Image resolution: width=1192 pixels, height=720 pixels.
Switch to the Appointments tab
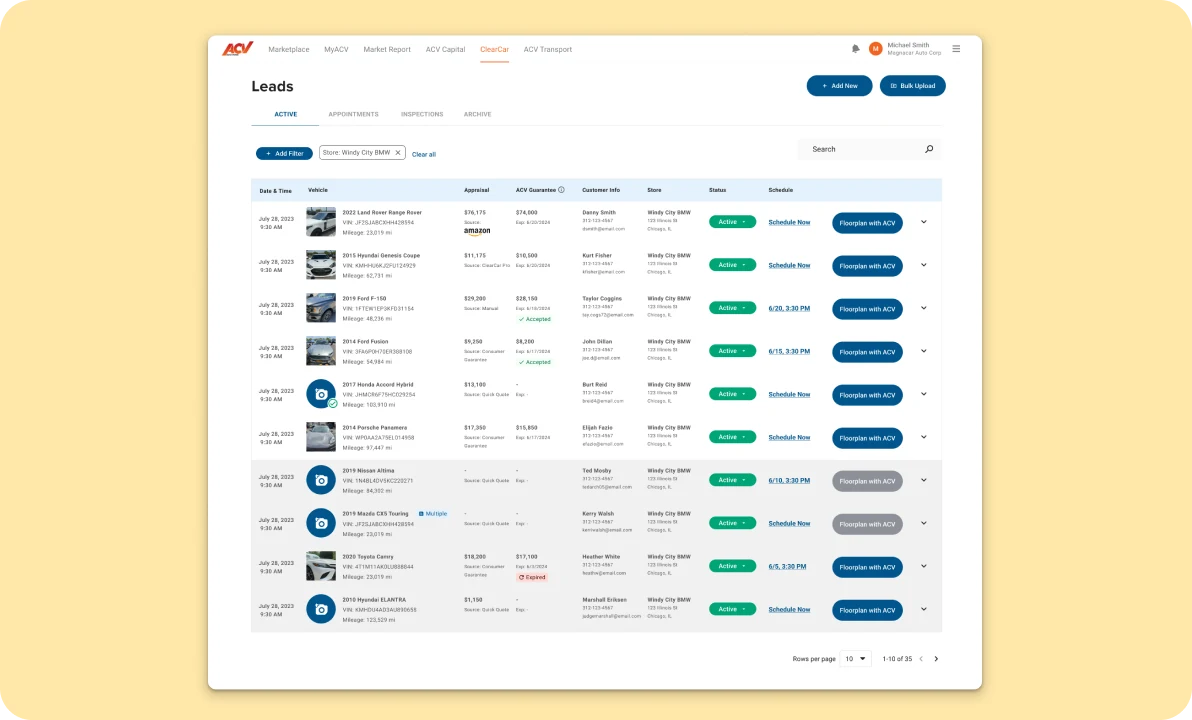click(353, 114)
